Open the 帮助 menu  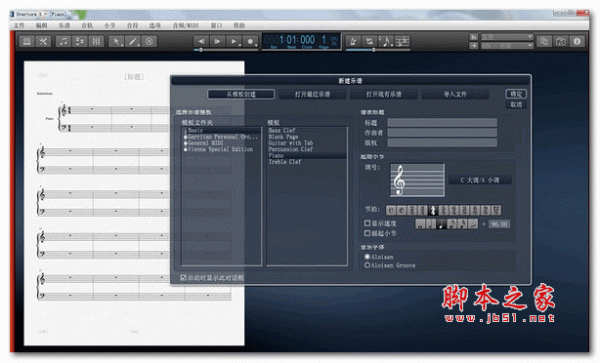pyautogui.click(x=239, y=25)
